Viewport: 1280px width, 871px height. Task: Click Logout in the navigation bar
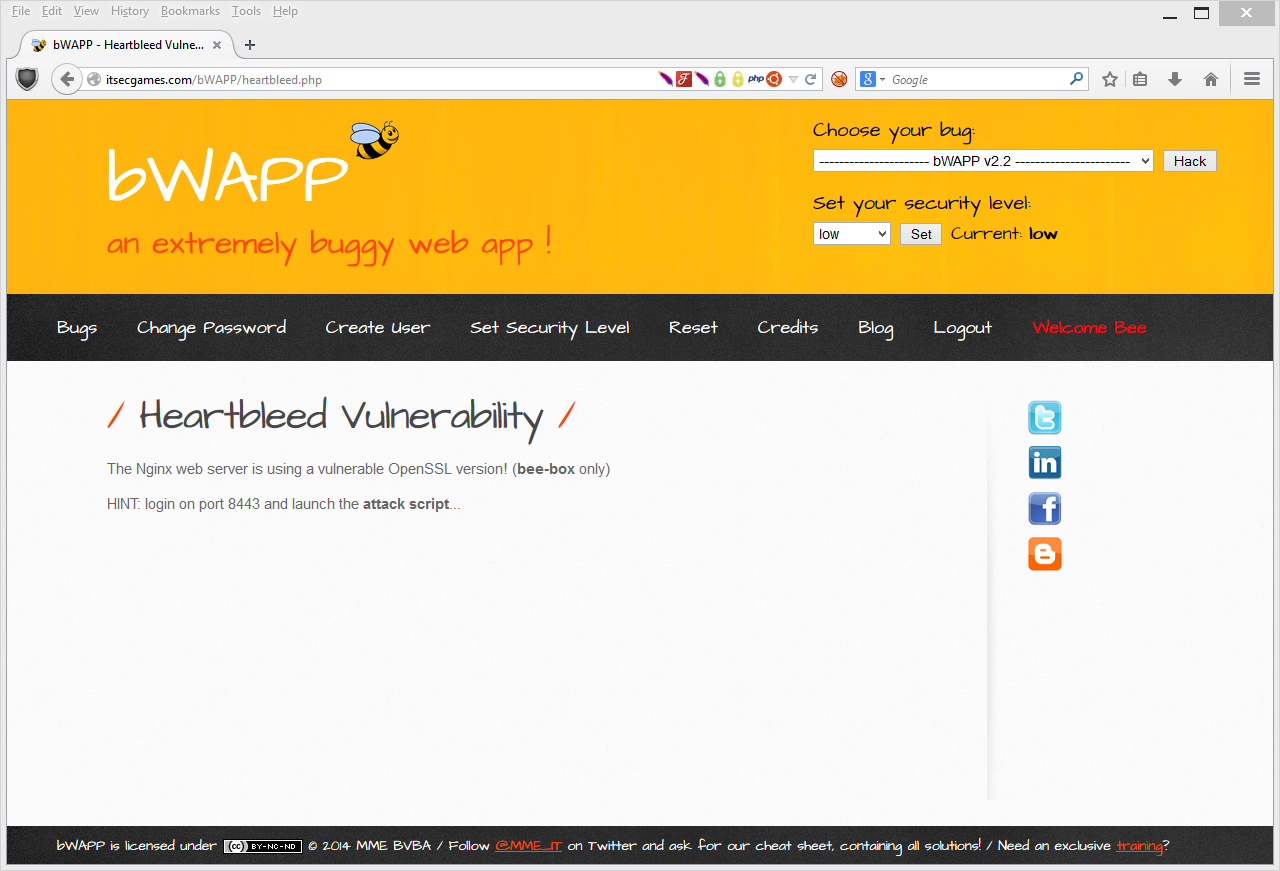coord(962,328)
